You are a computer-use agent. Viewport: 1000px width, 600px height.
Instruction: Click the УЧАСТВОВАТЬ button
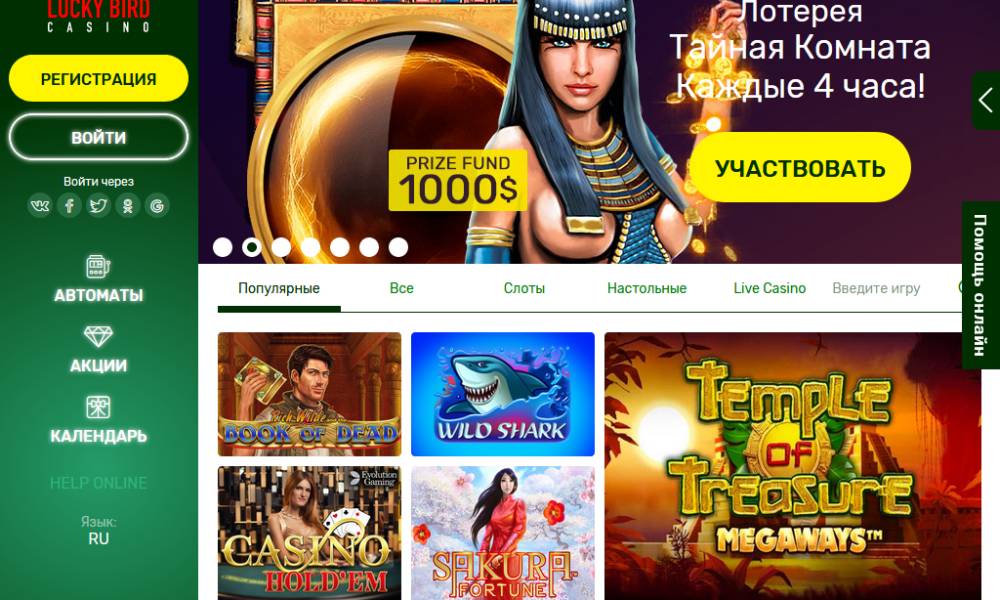(800, 168)
